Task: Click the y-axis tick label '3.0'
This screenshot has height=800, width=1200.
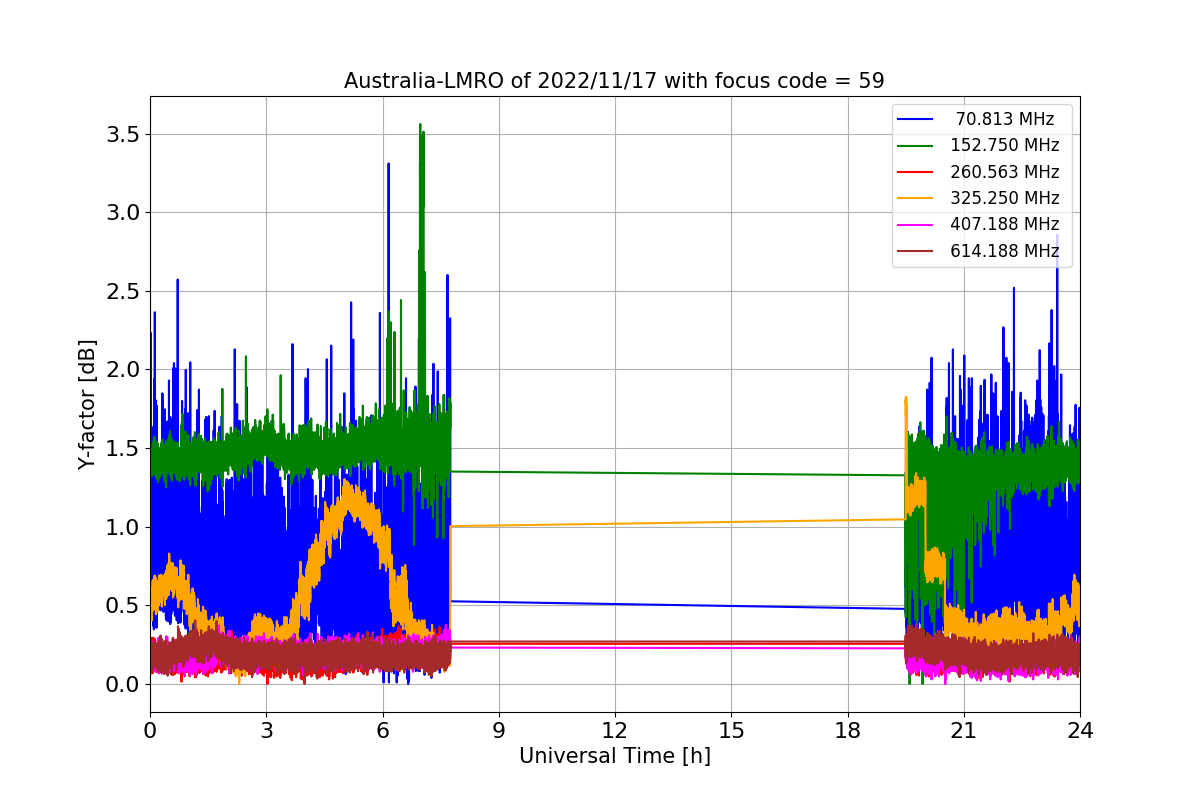Action: tap(124, 213)
